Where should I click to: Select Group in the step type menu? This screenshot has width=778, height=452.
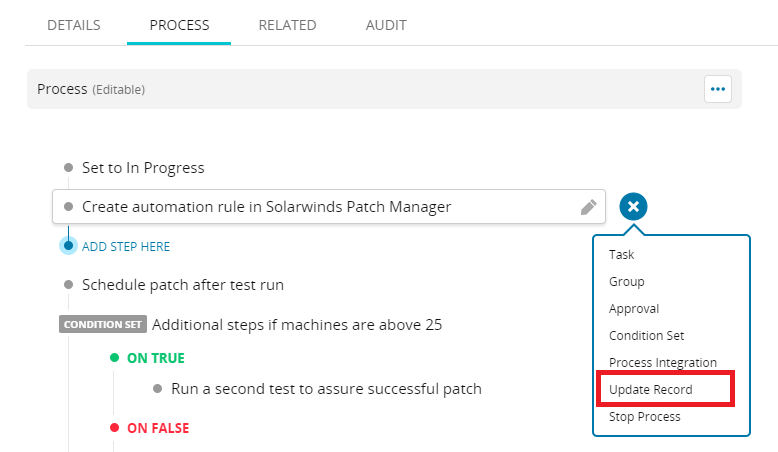coord(627,282)
